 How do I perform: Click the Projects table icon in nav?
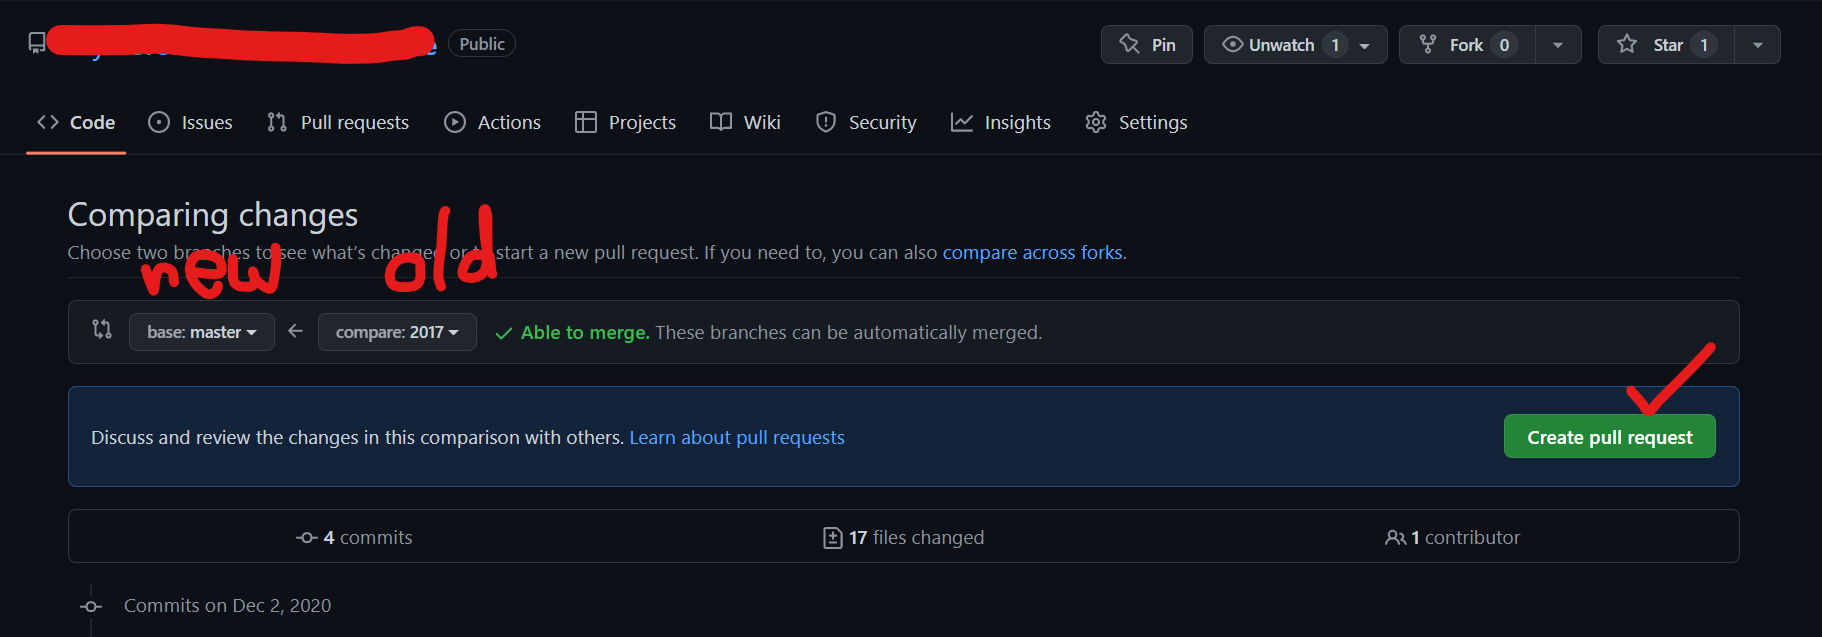[586, 122]
